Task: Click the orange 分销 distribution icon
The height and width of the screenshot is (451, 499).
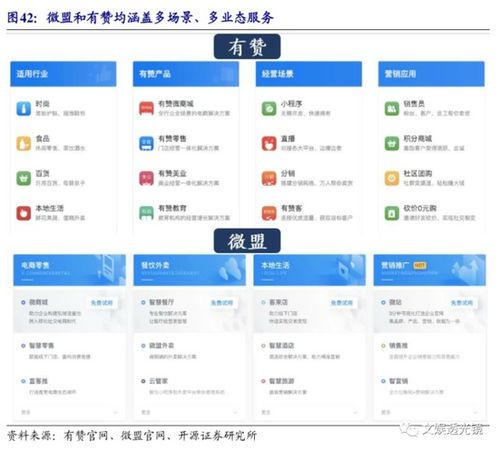Action: [269, 178]
